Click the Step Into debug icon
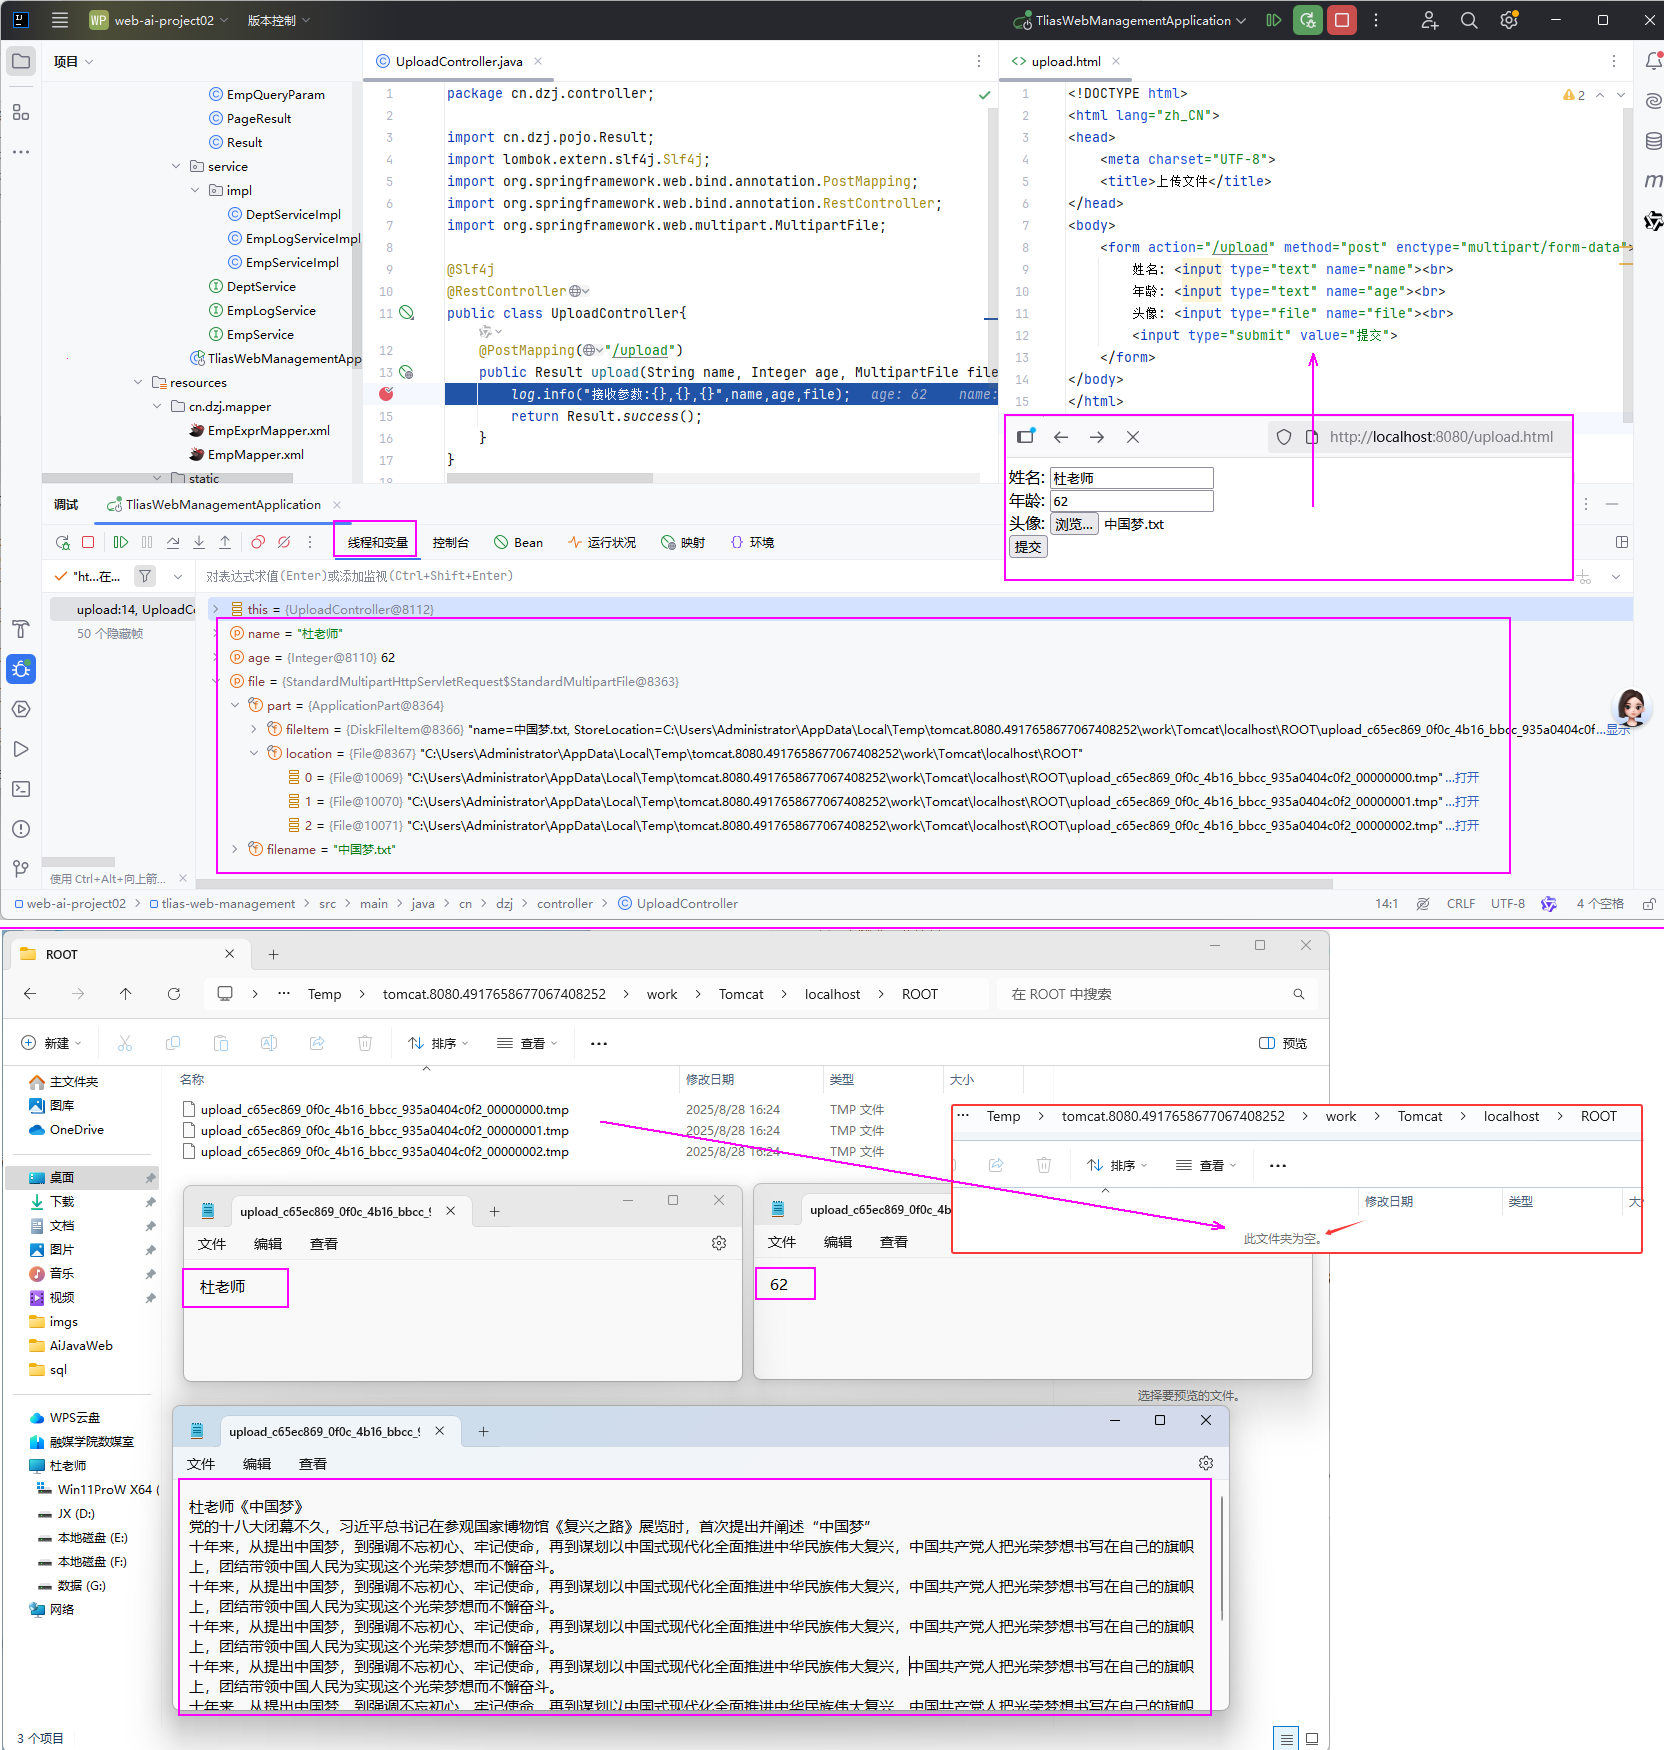This screenshot has height=1750, width=1664. click(x=199, y=542)
